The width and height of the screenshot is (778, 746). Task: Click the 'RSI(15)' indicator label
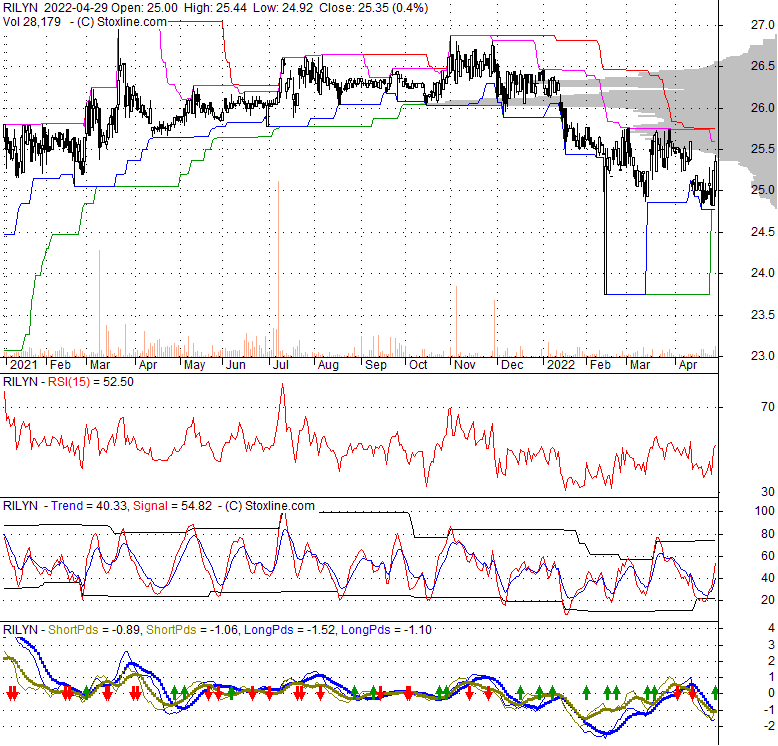[69, 382]
